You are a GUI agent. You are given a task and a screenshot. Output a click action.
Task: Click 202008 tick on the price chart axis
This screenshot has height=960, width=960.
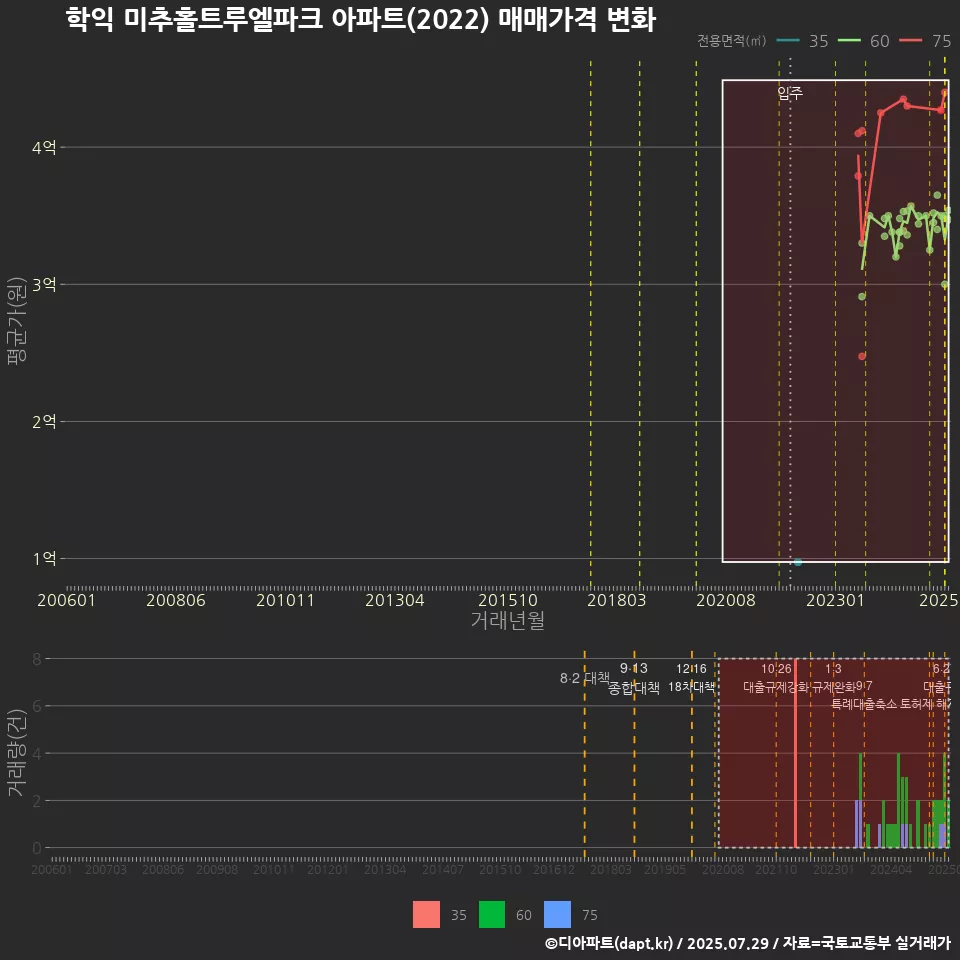pyautogui.click(x=726, y=600)
